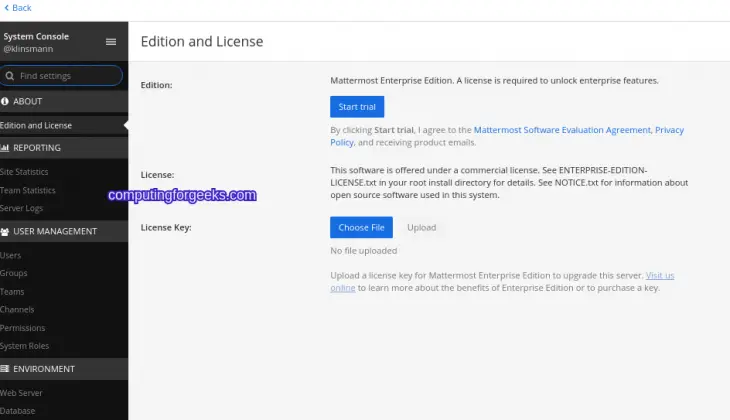Select Edition and License menu item
Viewport: 730px width, 420px height.
pyautogui.click(x=36, y=126)
